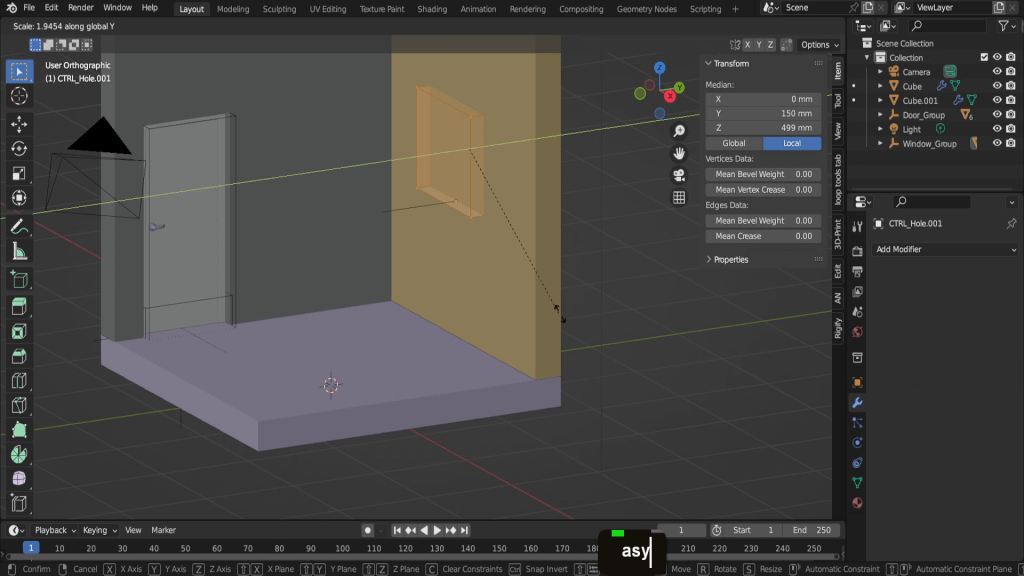Expand the Door_Group tree item
The image size is (1024, 576).
coord(881,115)
